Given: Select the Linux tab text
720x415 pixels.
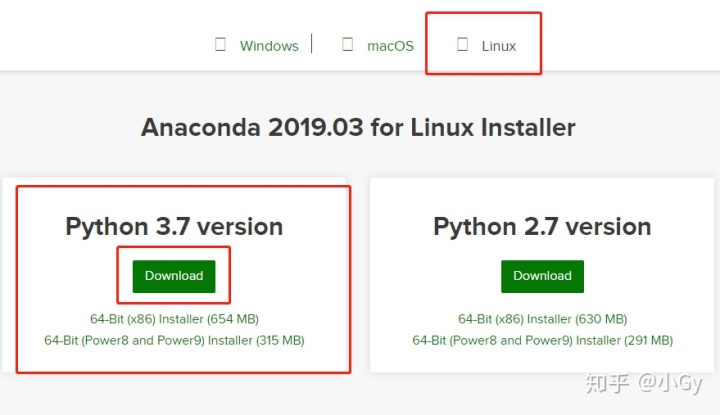Looking at the screenshot, I should 499,46.
